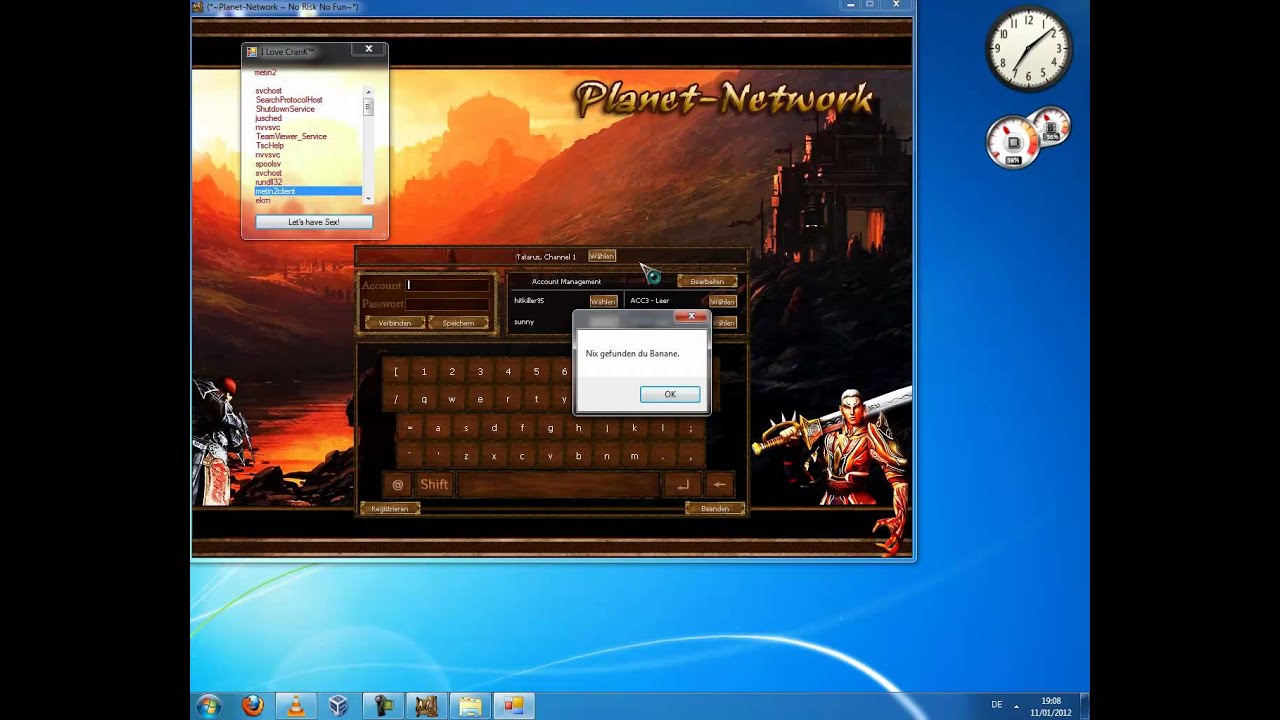The height and width of the screenshot is (720, 1280).
Task: Show hidden system tray icons arrow
Action: [1016, 705]
